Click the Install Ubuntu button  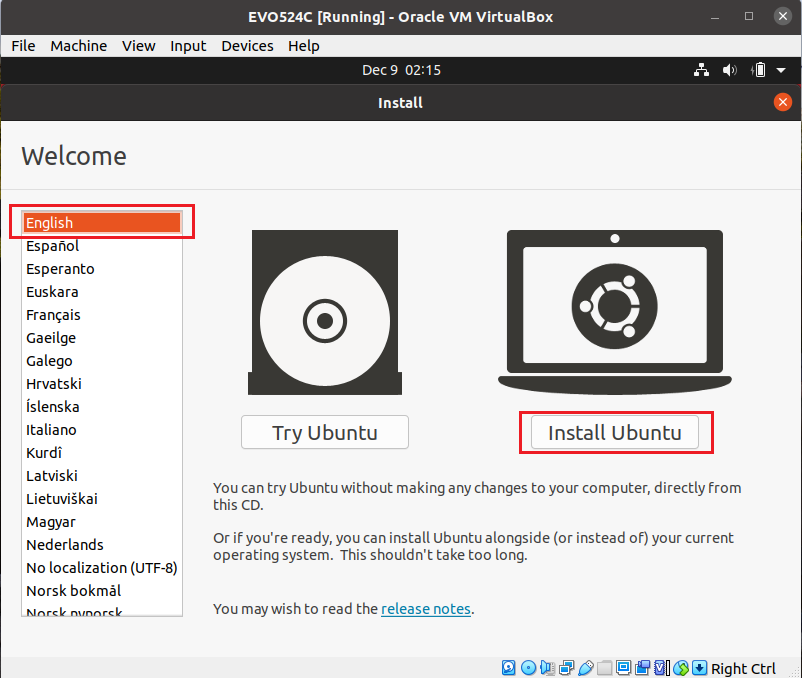(x=615, y=433)
